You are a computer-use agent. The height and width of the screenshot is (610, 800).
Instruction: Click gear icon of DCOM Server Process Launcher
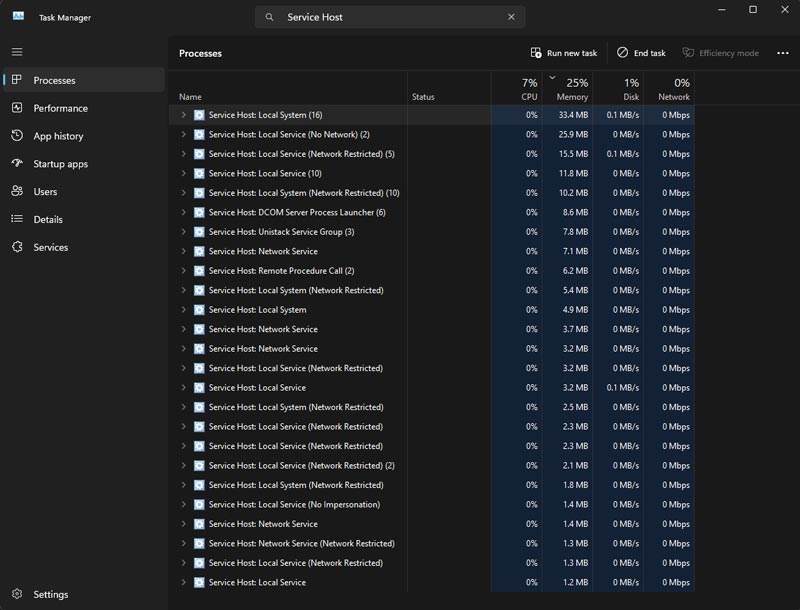tap(199, 213)
